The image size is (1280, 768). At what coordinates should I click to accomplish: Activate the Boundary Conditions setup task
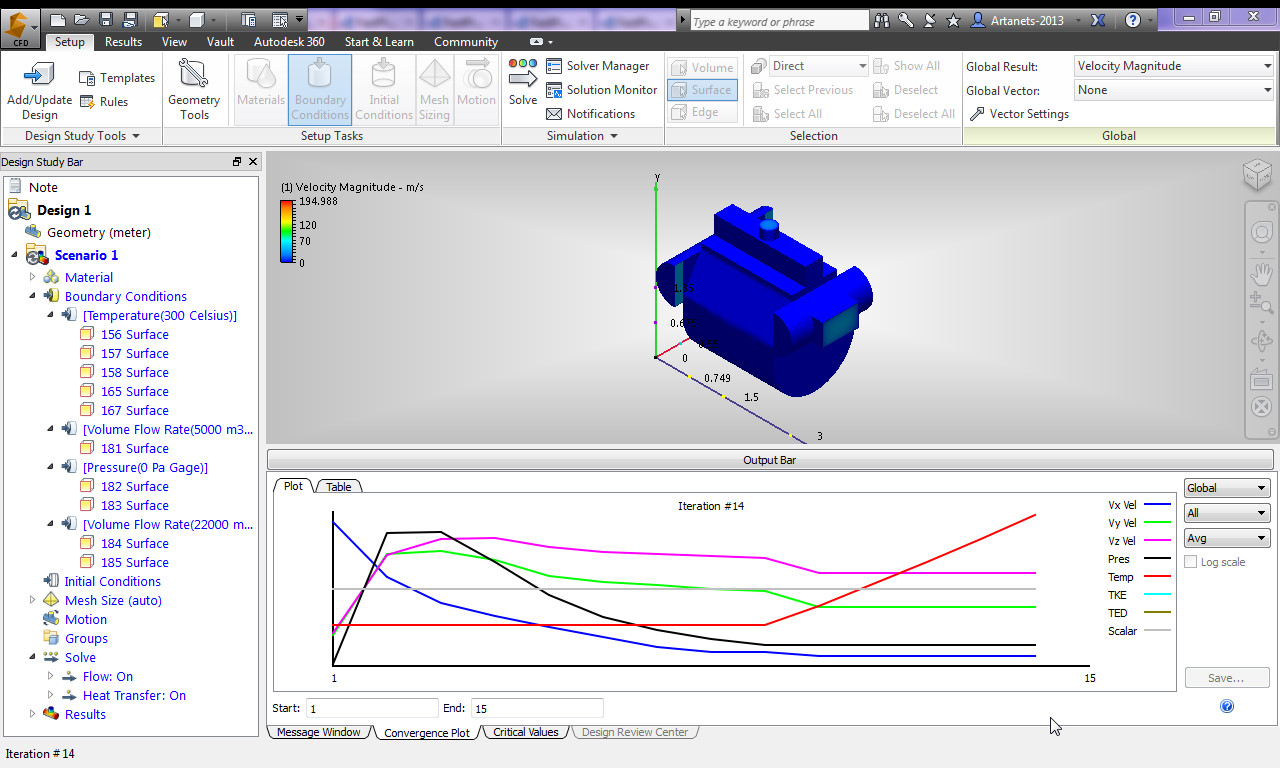pyautogui.click(x=320, y=90)
